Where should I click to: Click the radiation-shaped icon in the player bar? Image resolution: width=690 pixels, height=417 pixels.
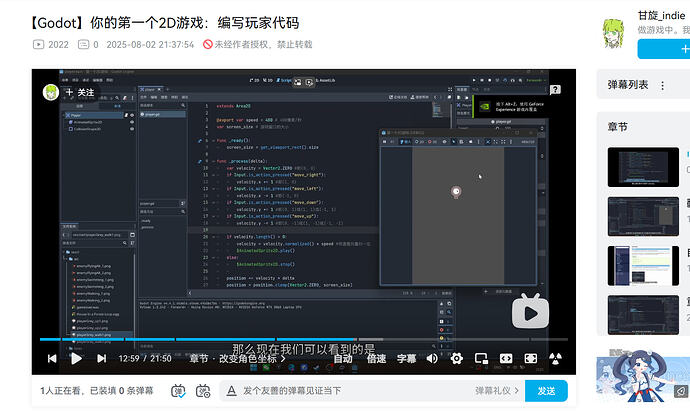555,358
